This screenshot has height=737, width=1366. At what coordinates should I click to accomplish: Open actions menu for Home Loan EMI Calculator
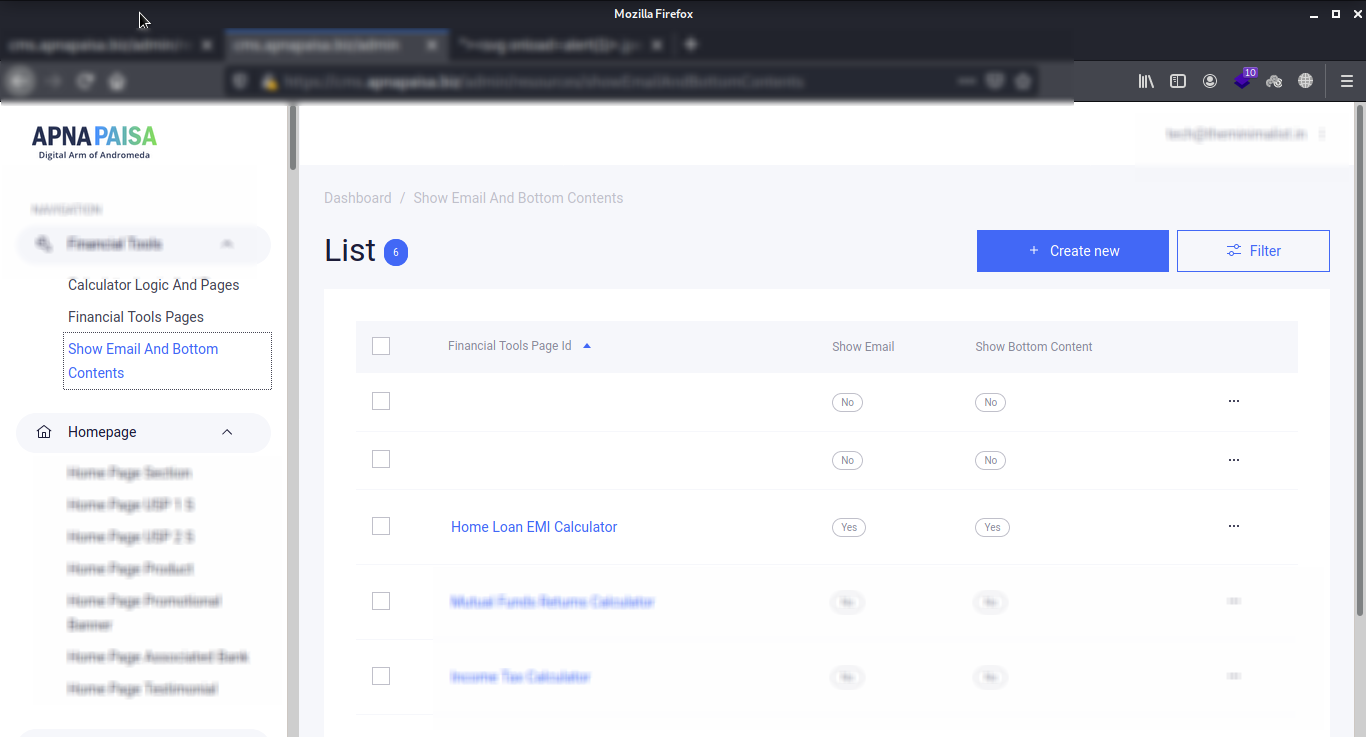click(x=1233, y=526)
